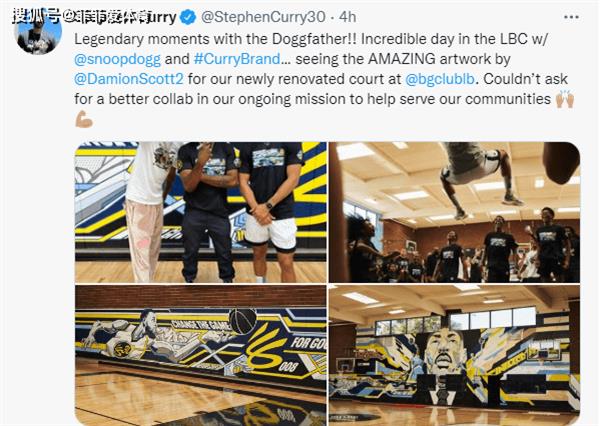This screenshot has width=600, height=426.
Task: Click the 4h timestamp
Action: (347, 17)
